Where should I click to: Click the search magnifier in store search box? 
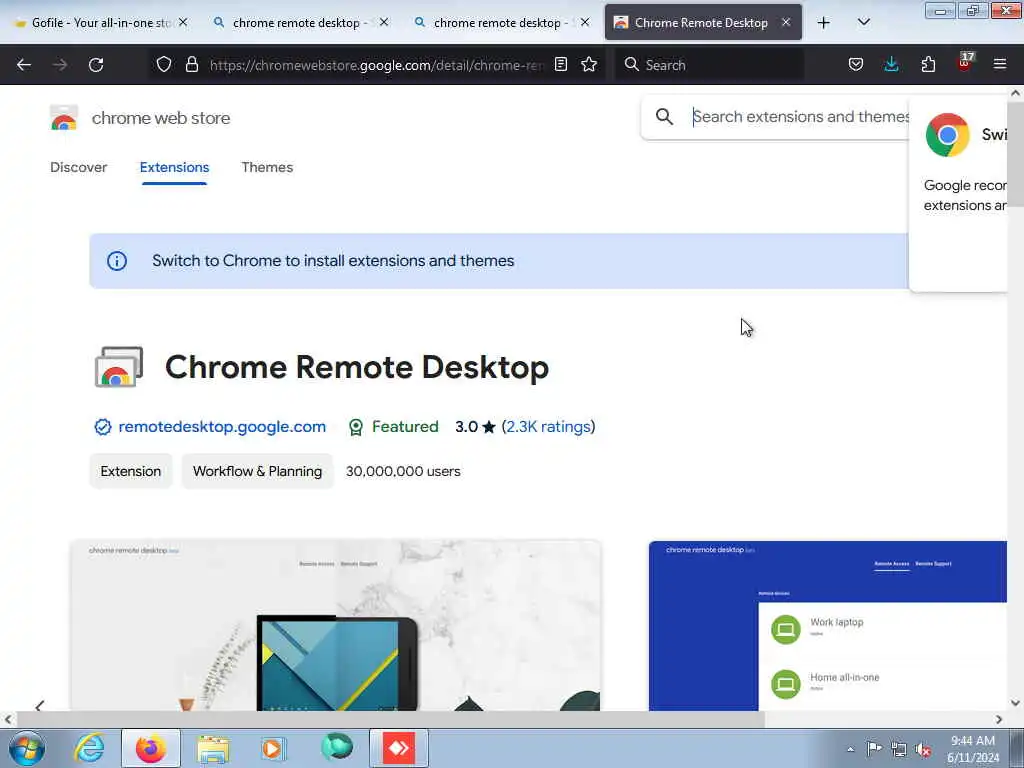coord(664,117)
